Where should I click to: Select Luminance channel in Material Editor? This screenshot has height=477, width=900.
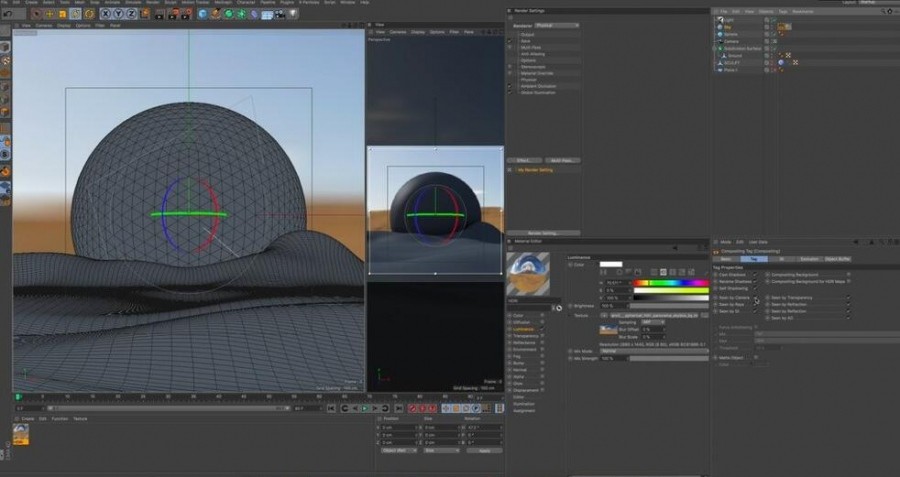[523, 329]
